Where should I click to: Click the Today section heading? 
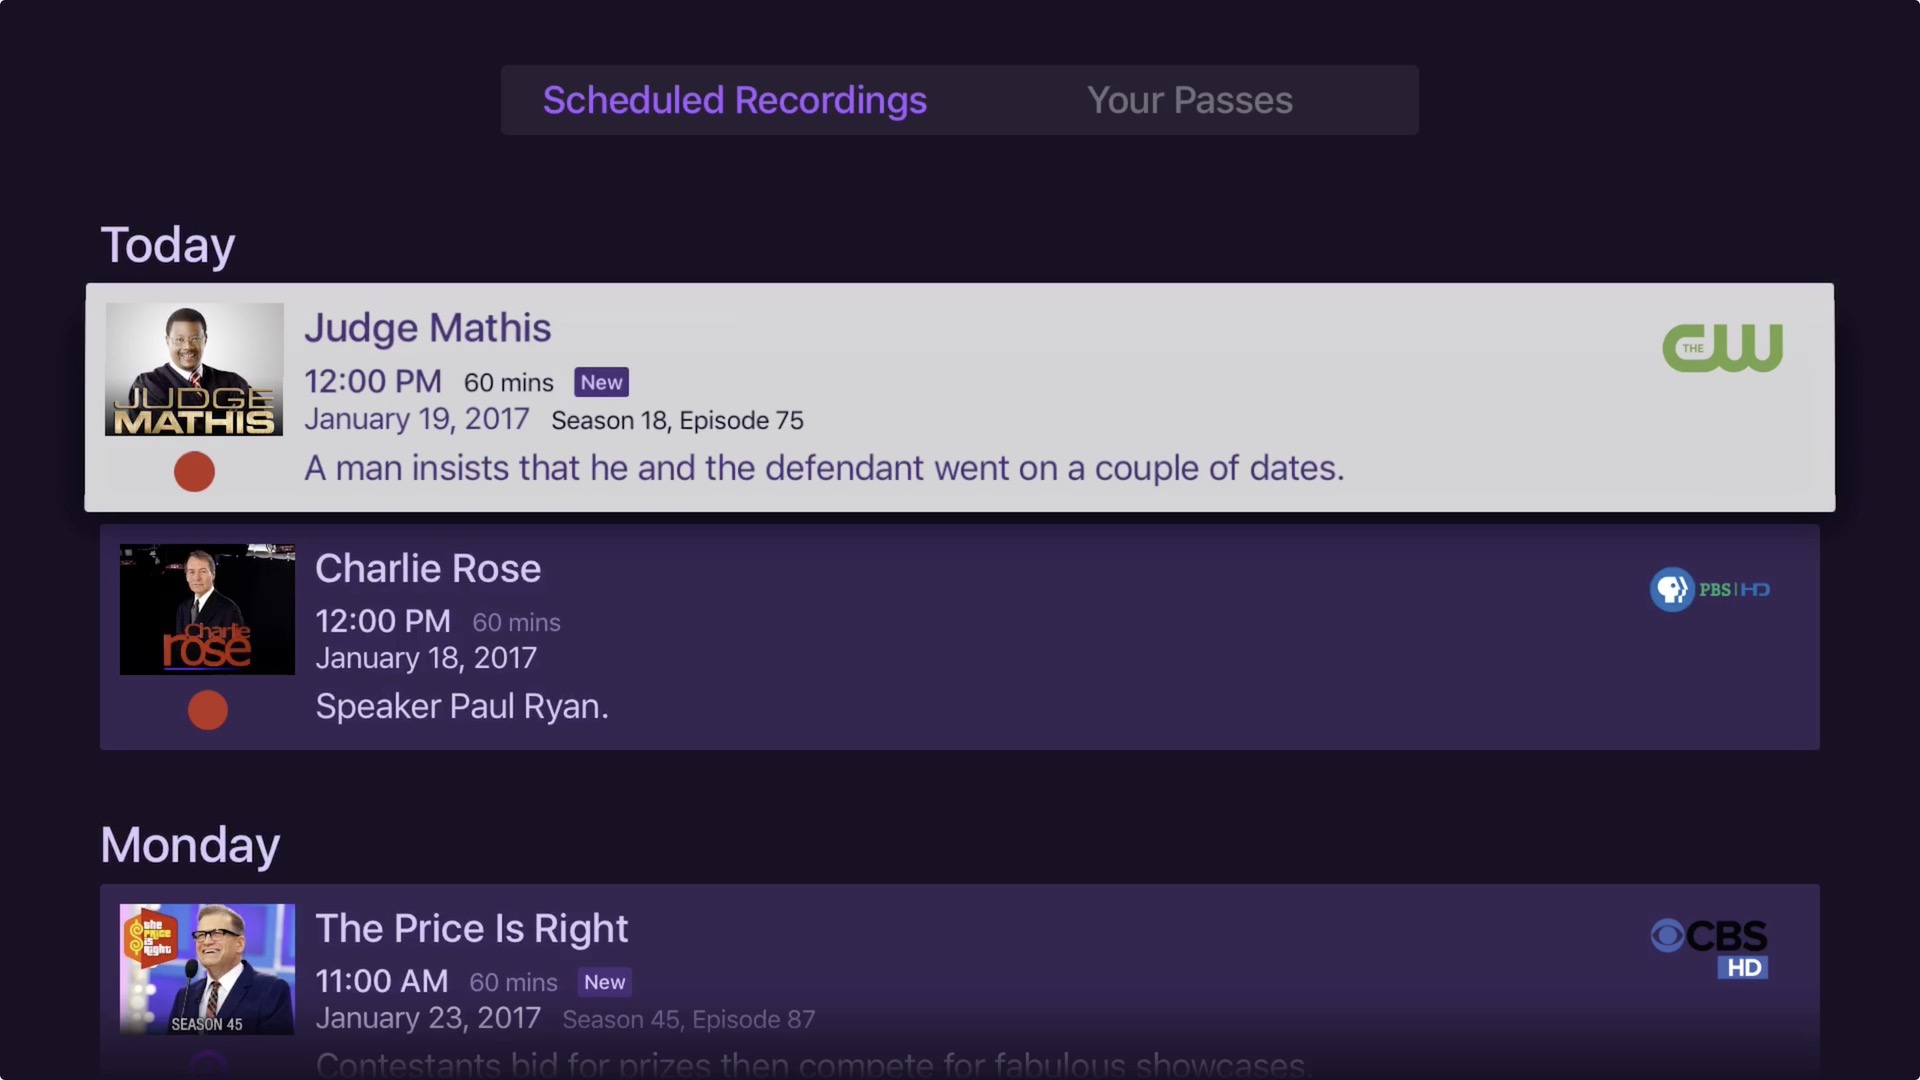click(x=168, y=245)
